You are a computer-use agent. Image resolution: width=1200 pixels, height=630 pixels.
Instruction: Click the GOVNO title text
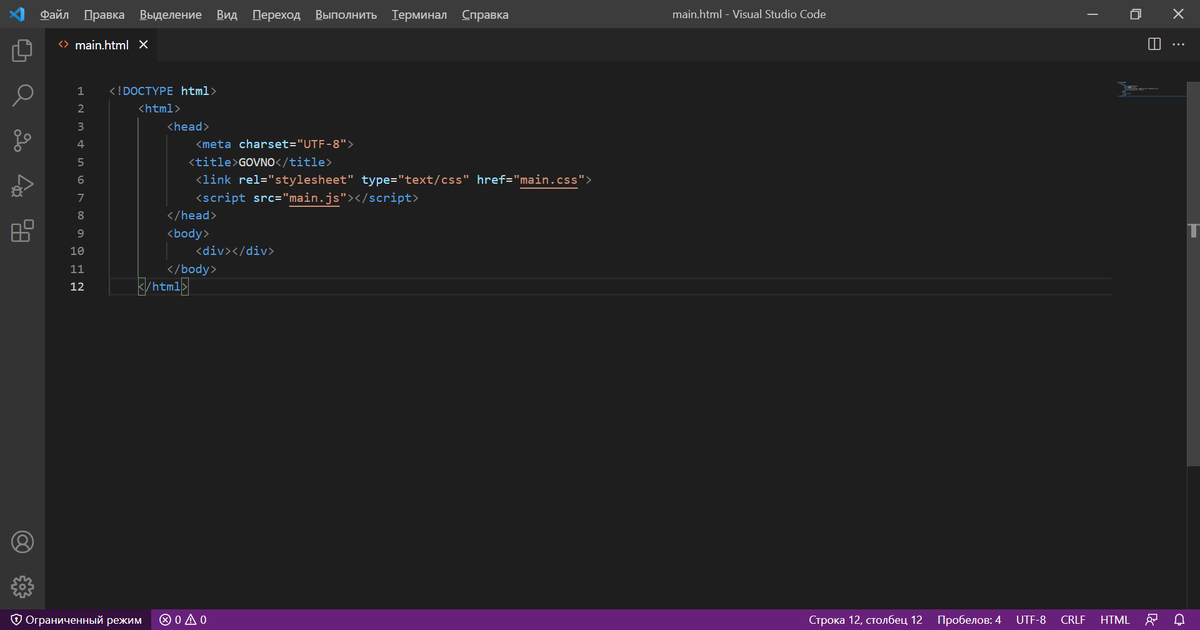click(256, 162)
